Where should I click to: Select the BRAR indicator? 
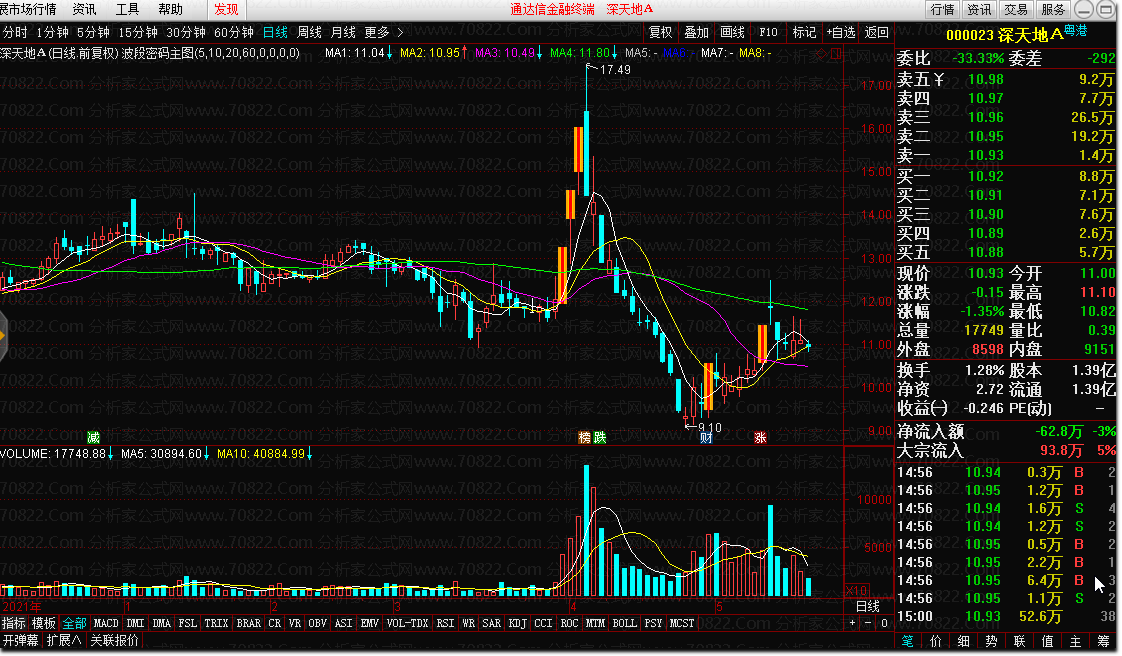click(248, 624)
